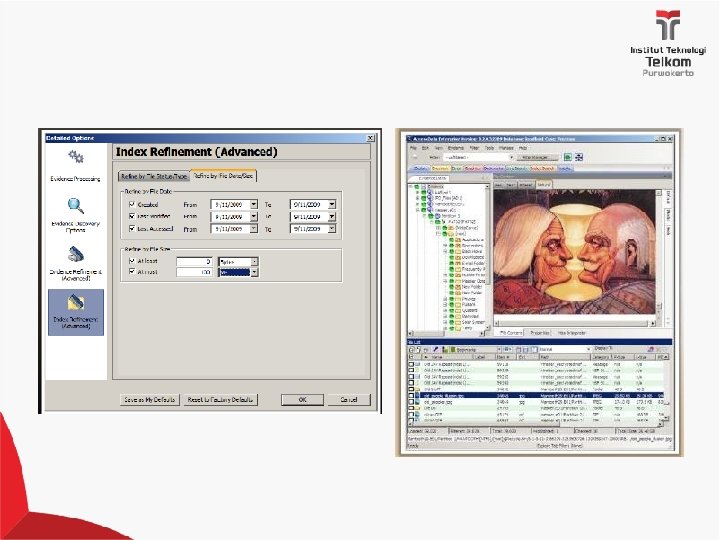720x540 pixels.
Task: Toggle Created date filter checkbox
Action: (x=132, y=204)
